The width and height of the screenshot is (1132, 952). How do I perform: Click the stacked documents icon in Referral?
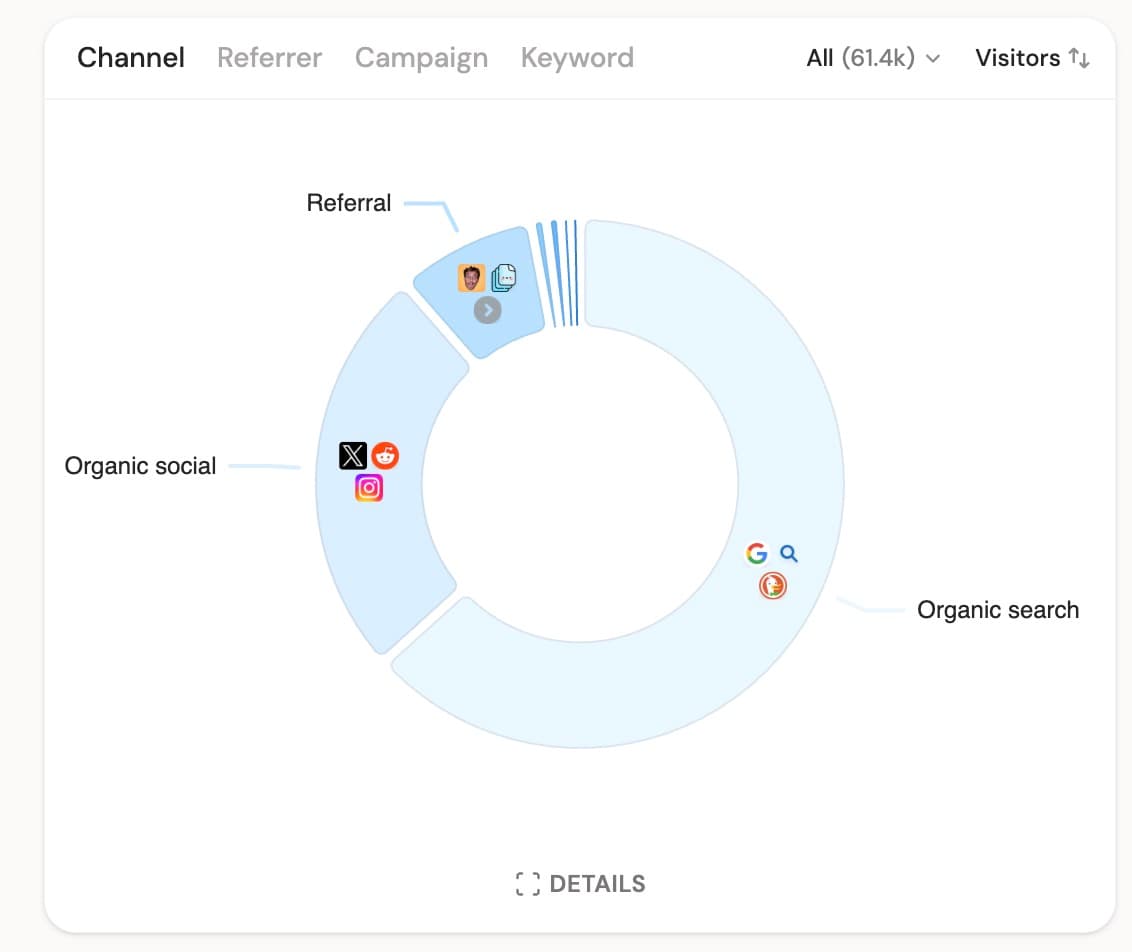coord(504,278)
